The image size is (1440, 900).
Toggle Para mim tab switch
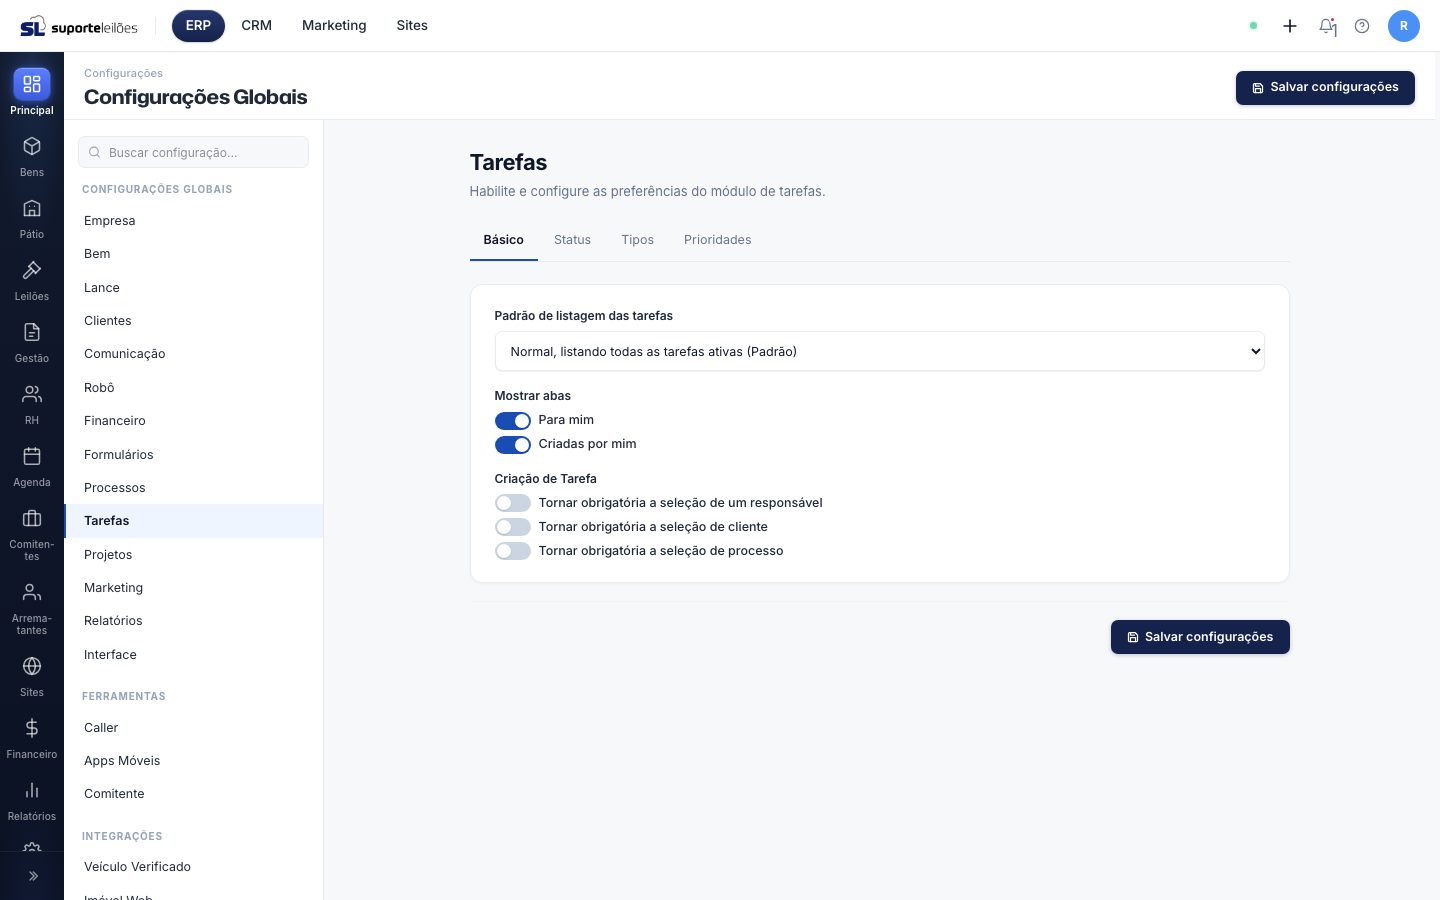[x=513, y=421]
